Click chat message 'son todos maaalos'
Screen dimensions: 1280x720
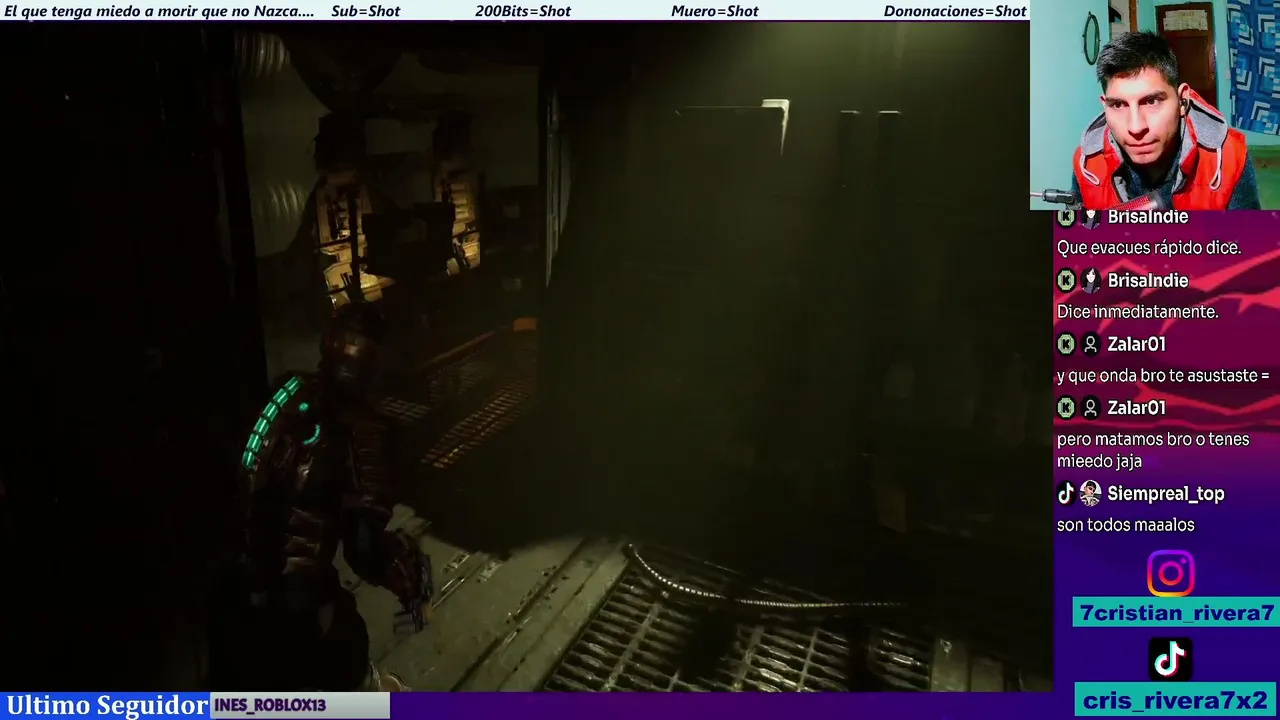(1125, 525)
